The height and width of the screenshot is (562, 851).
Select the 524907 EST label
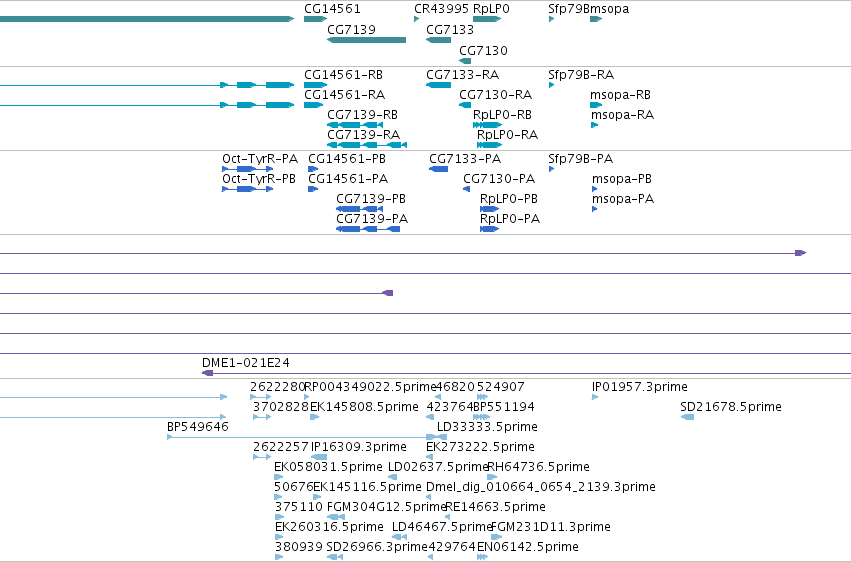coord(500,387)
